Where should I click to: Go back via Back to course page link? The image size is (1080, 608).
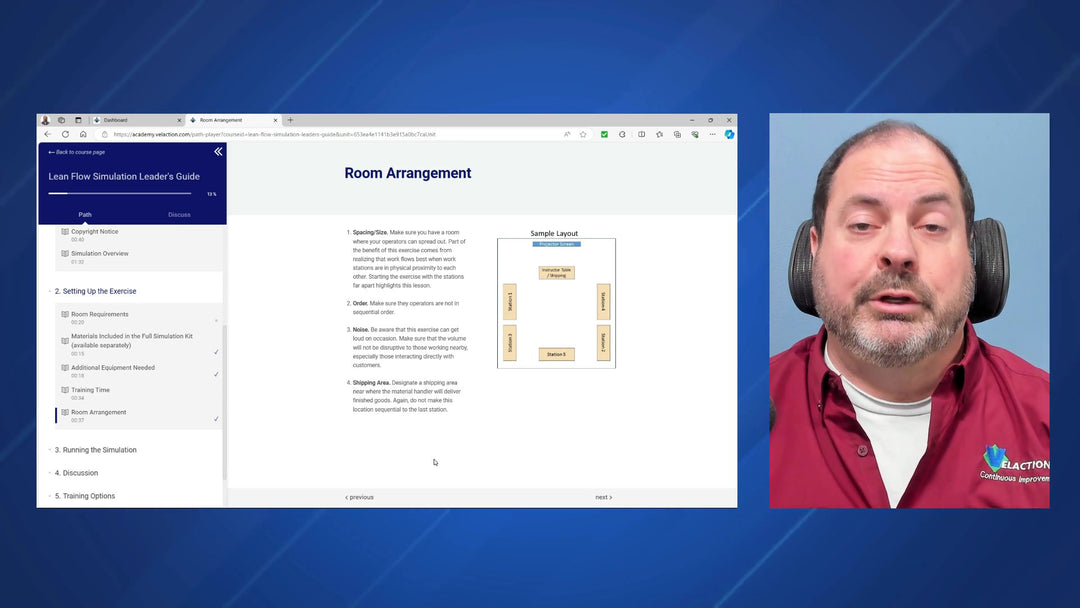coord(77,152)
